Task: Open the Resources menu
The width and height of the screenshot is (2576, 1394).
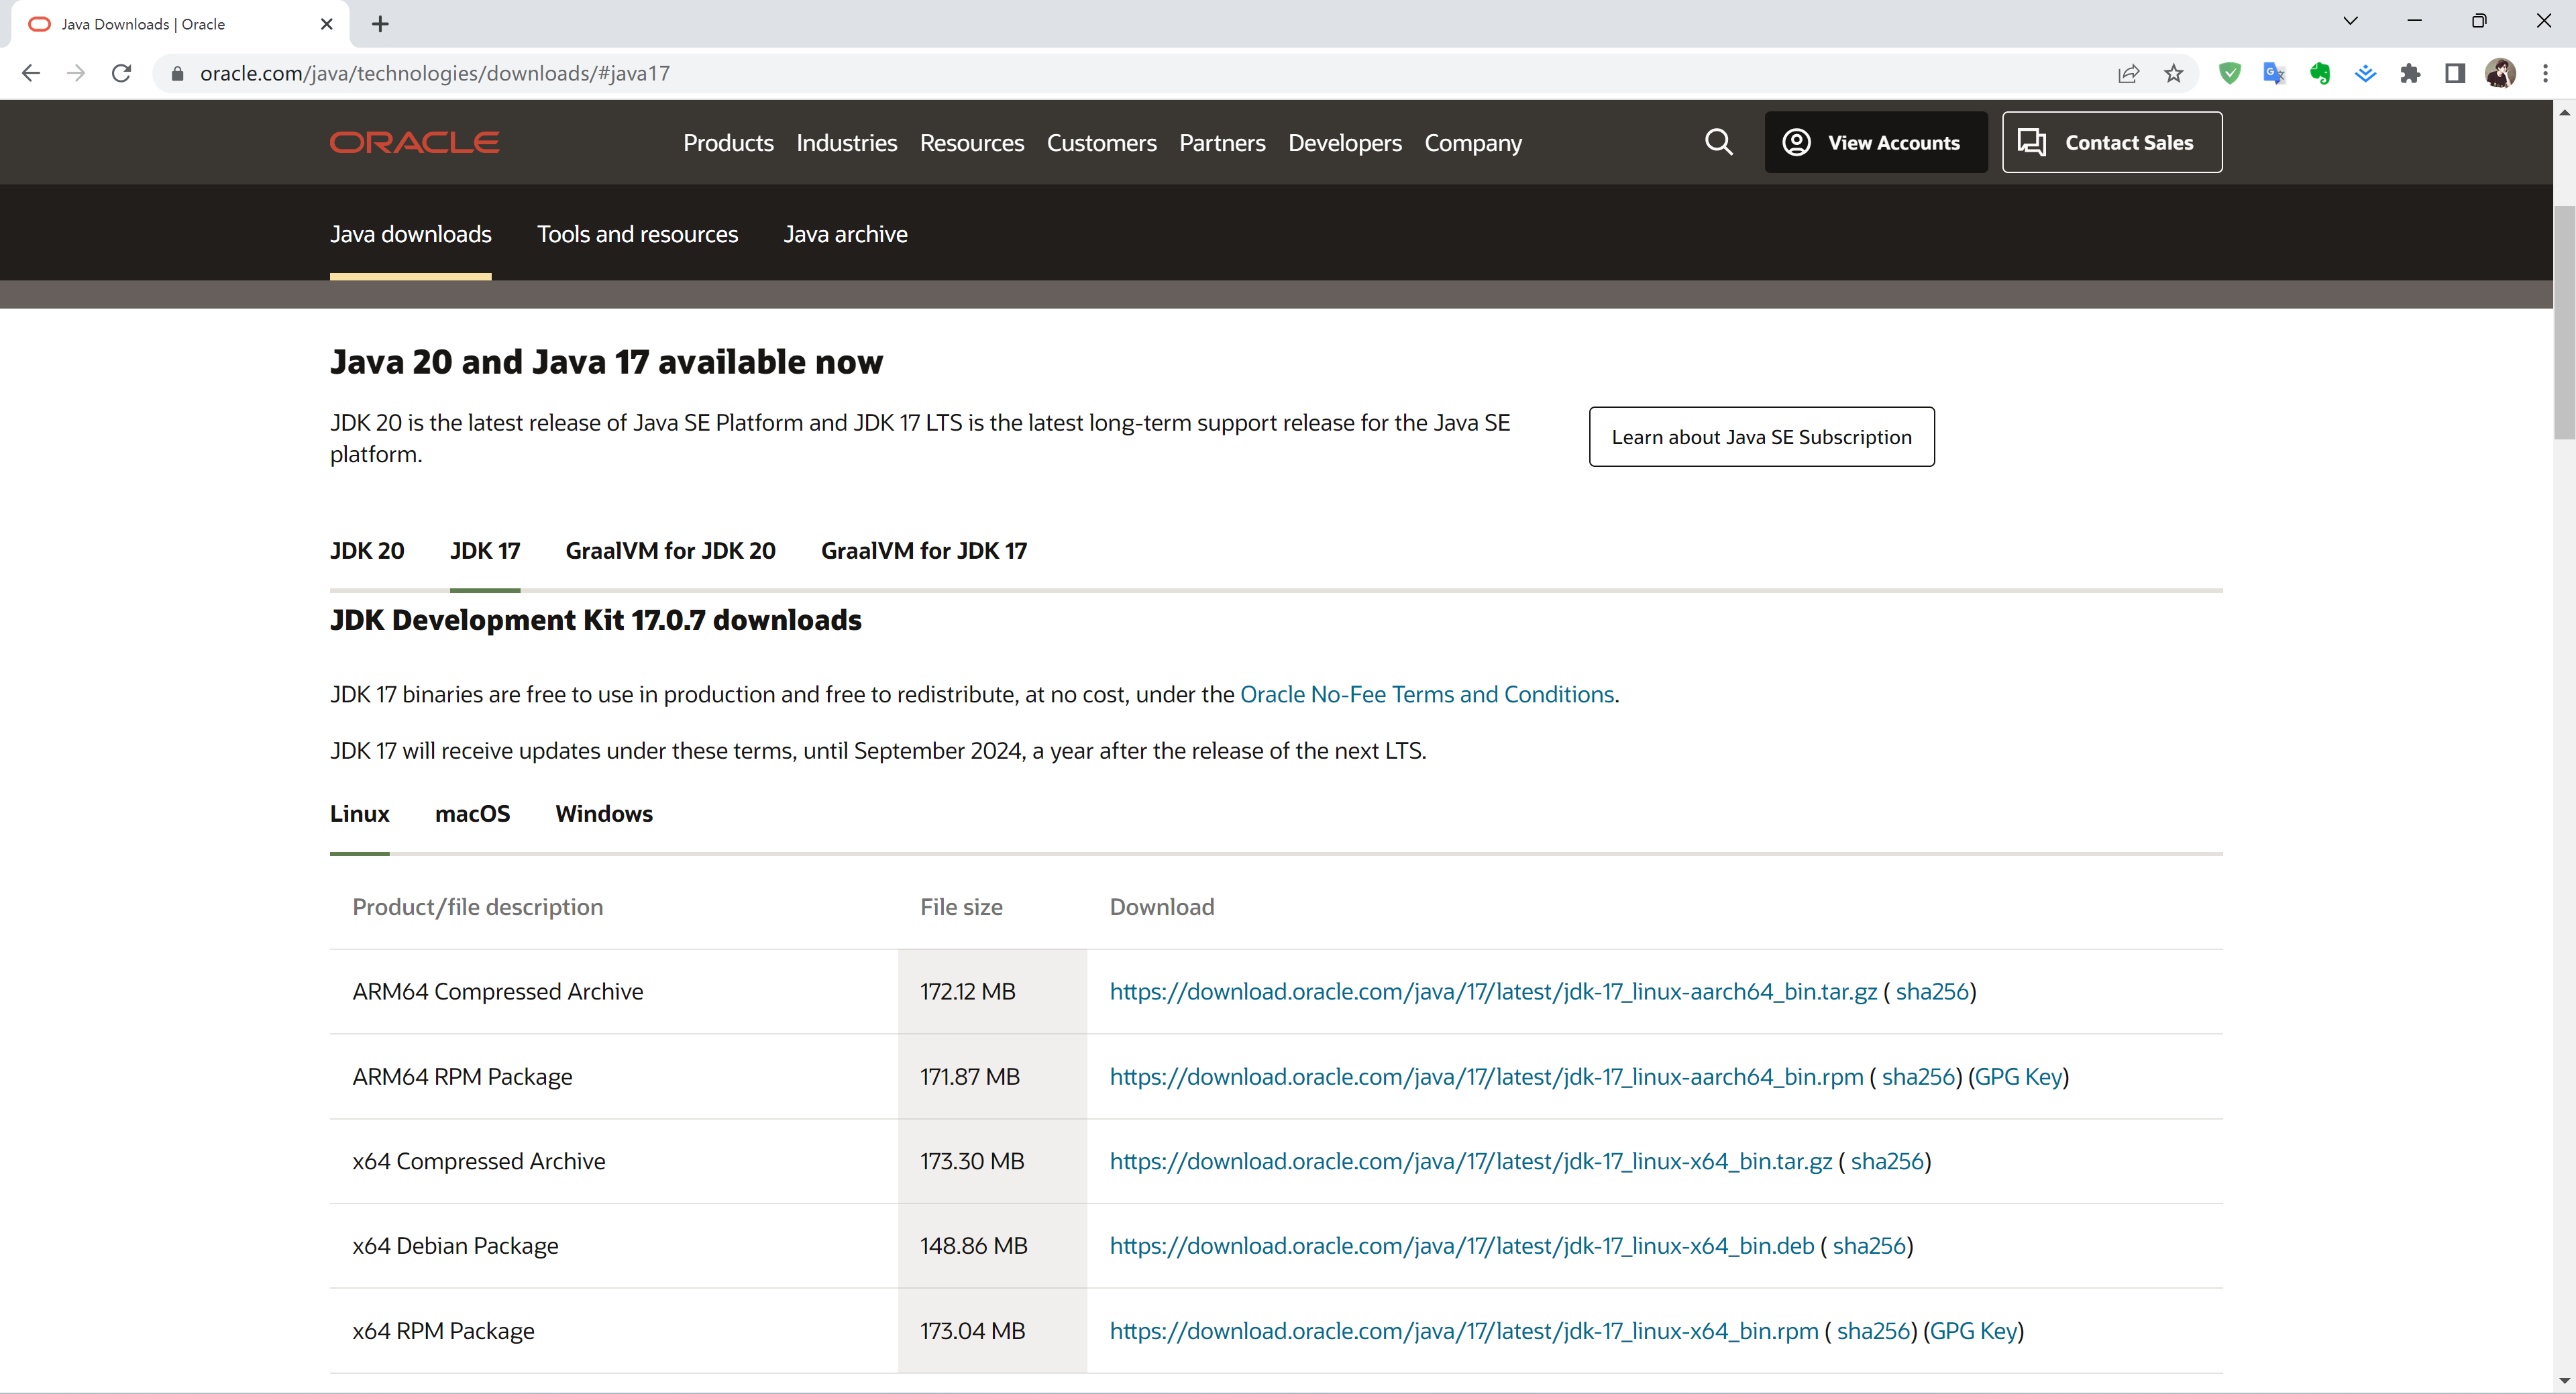Action: pos(971,143)
